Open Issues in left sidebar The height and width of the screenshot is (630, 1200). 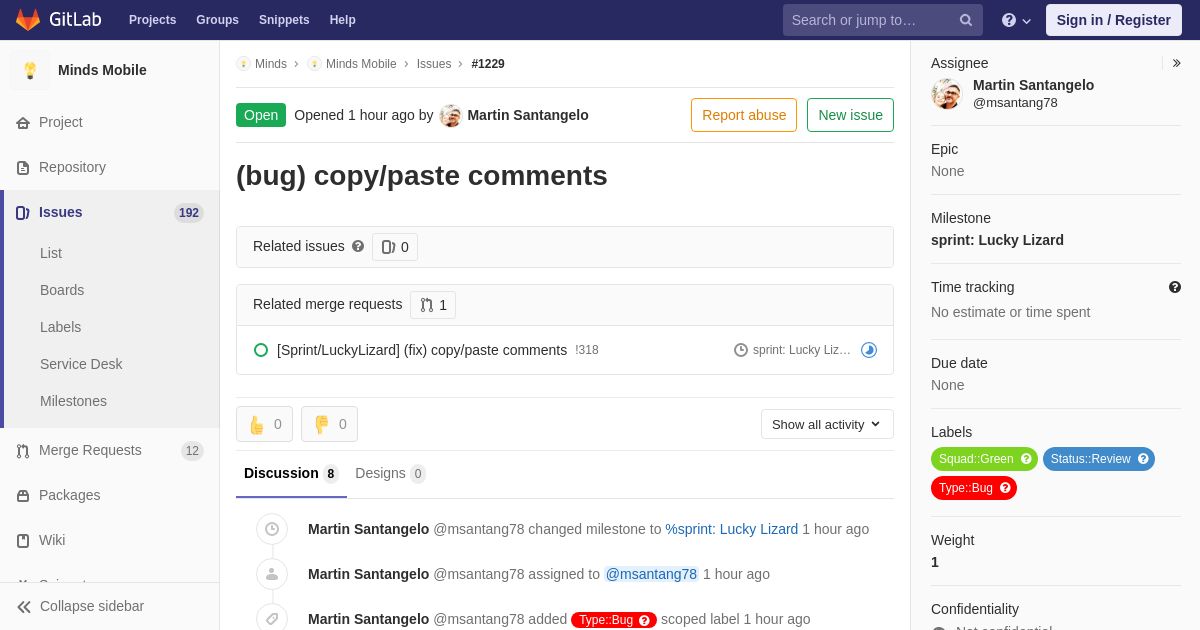(110, 212)
